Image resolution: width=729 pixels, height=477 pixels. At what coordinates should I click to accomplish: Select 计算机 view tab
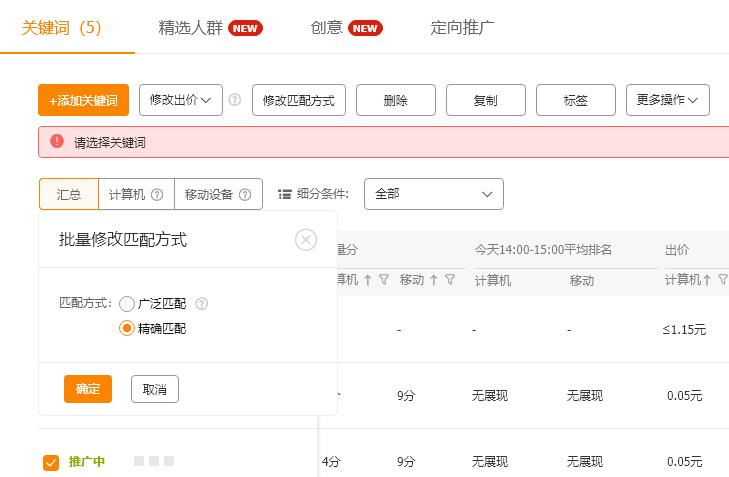136,194
